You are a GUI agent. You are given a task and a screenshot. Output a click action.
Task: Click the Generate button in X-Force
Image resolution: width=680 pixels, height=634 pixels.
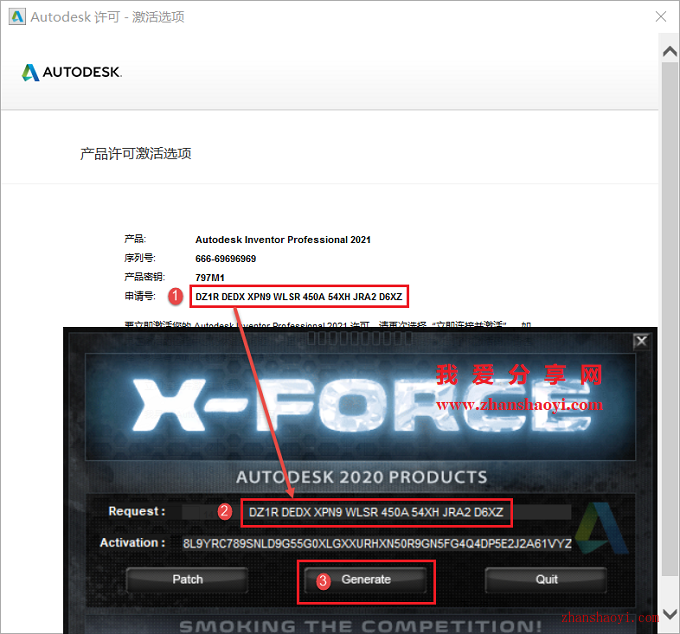366,580
